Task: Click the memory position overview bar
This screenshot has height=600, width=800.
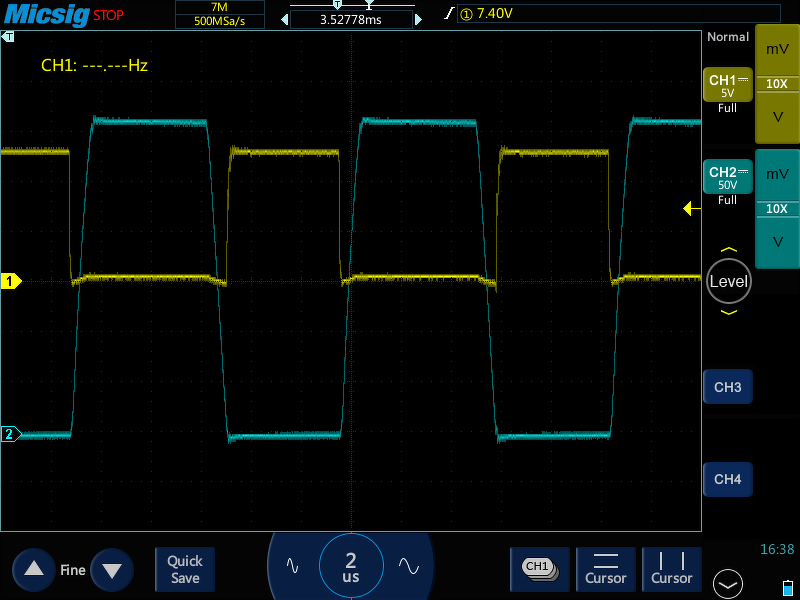Action: [x=352, y=5]
